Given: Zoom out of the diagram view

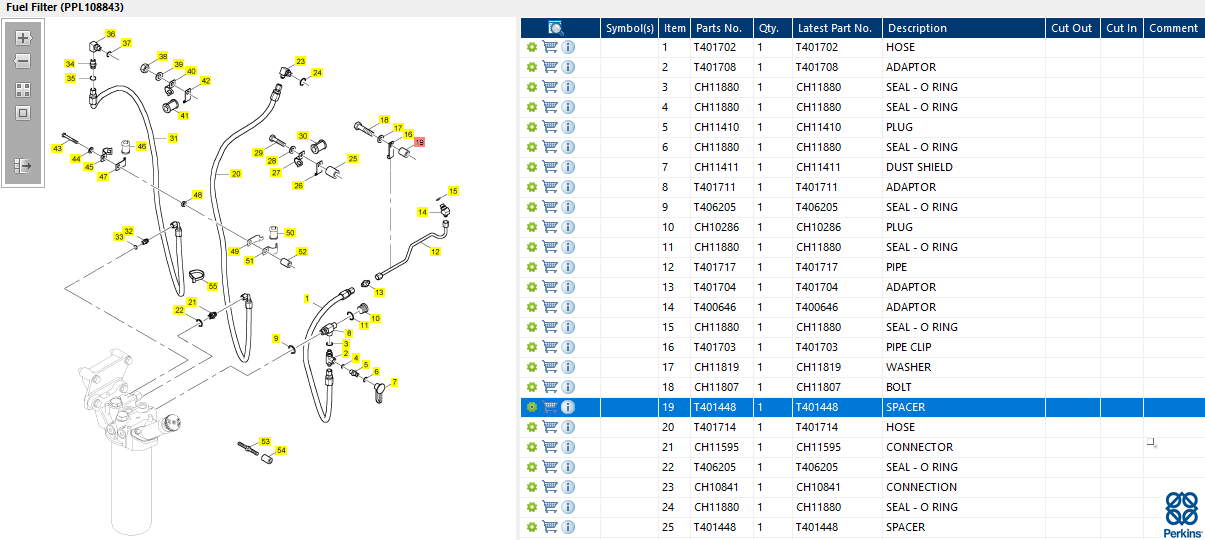Looking at the screenshot, I should pos(23,61).
